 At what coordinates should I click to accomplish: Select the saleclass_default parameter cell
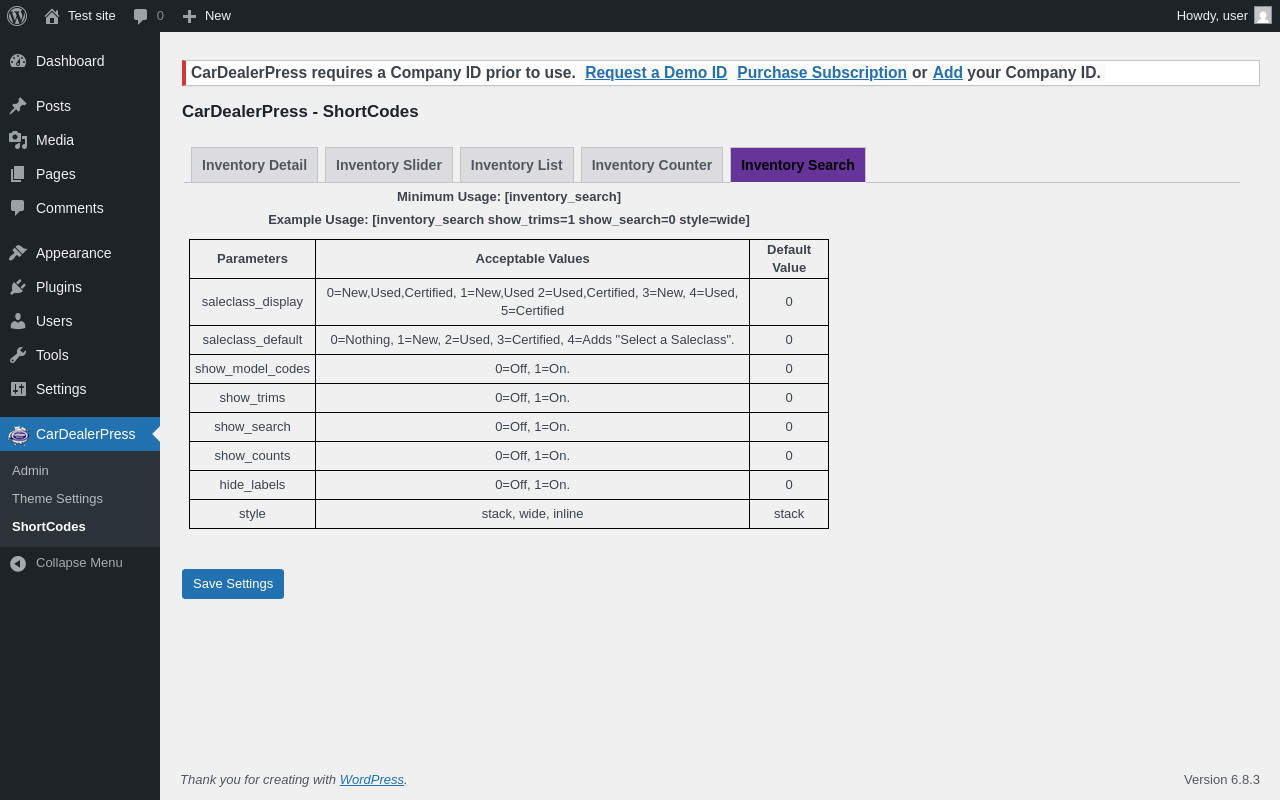(252, 340)
